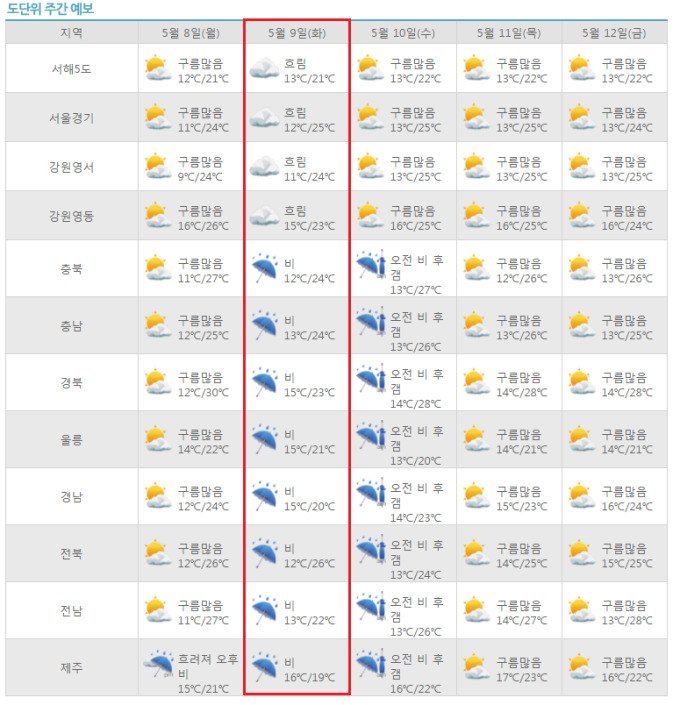680x705 pixels.
Task: Select the 제주 region row label
Action: click(72, 668)
